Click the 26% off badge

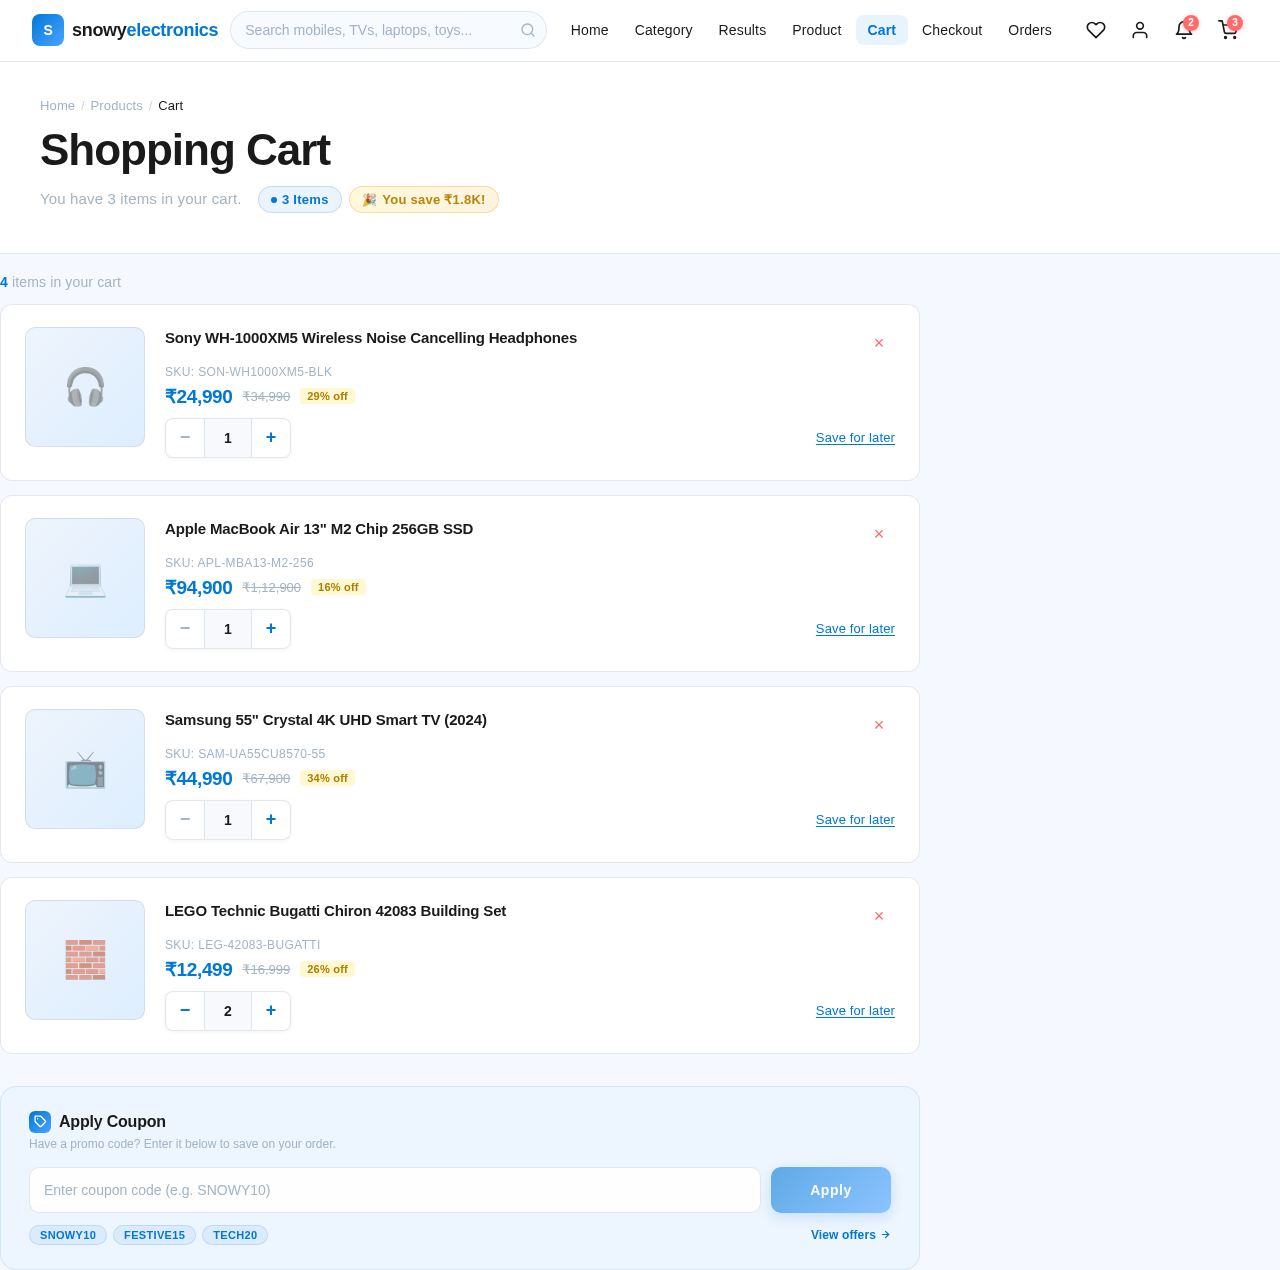click(x=327, y=969)
